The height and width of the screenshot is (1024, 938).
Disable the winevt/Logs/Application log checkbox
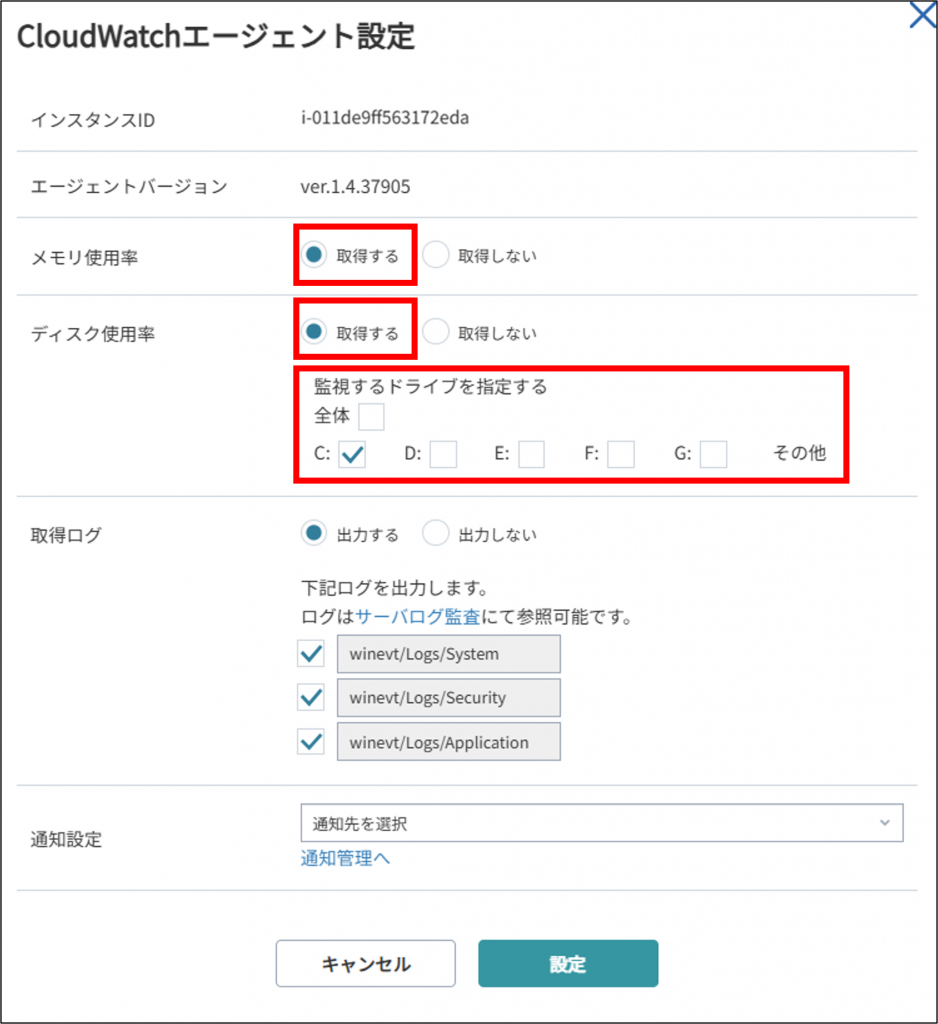[x=312, y=742]
